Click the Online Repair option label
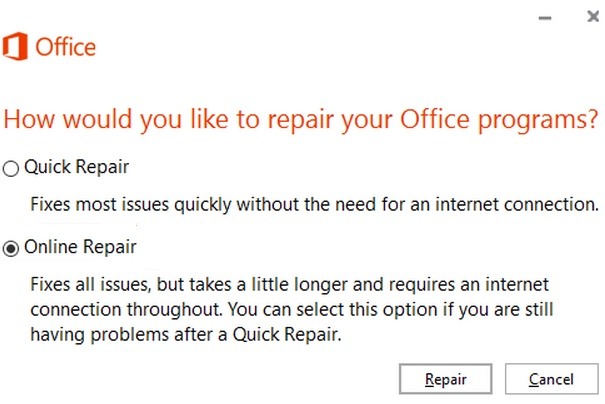Image resolution: width=605 pixels, height=404 pixels. [x=80, y=247]
